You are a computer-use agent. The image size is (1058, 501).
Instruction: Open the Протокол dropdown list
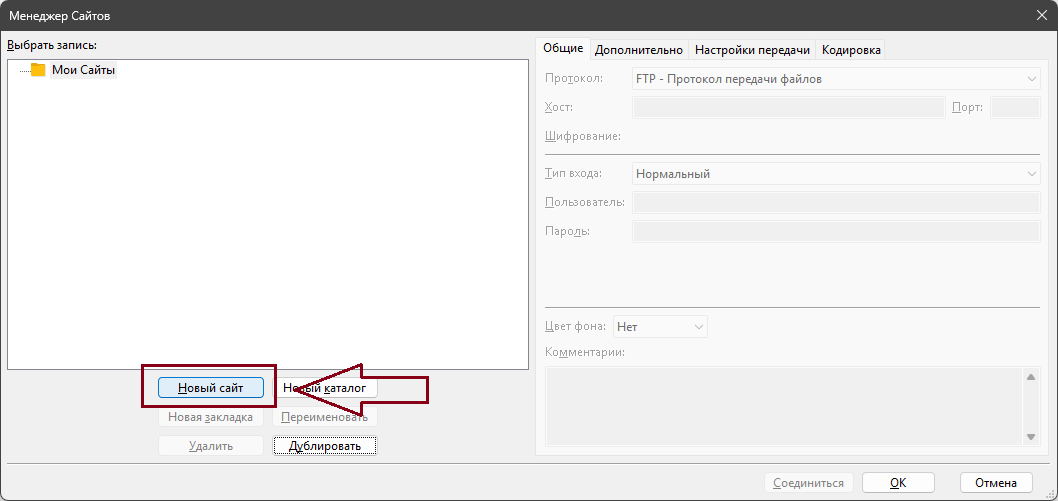836,79
